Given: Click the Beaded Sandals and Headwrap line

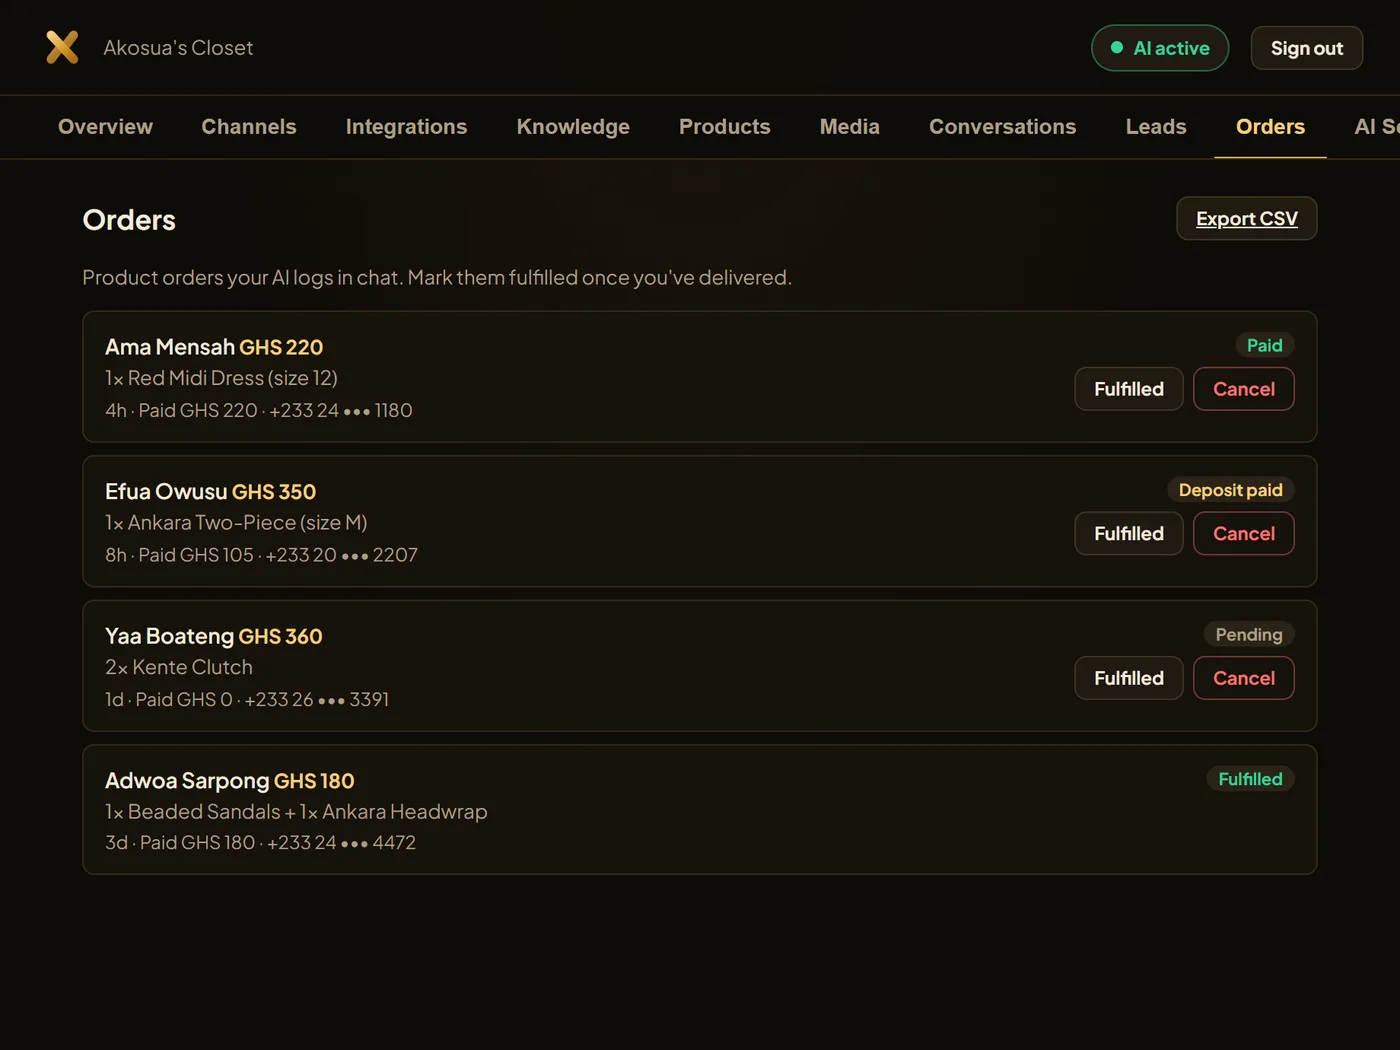Looking at the screenshot, I should click(296, 812).
